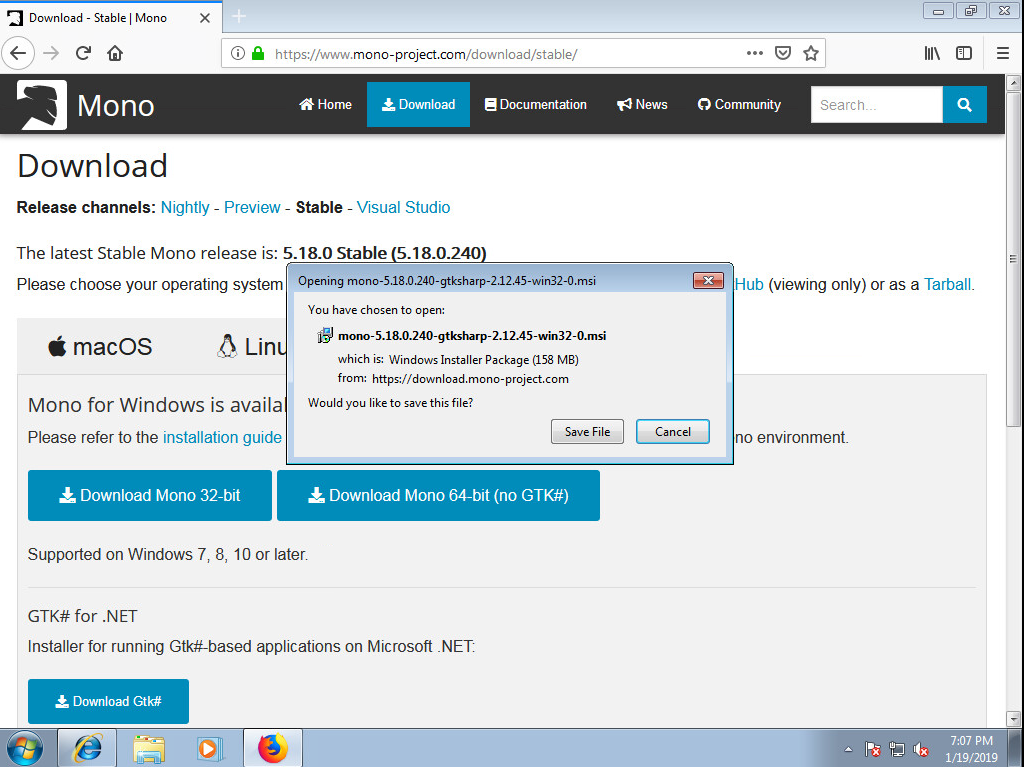This screenshot has width=1024, height=767.
Task: Click the Firefox taskbar icon
Action: [x=273, y=748]
